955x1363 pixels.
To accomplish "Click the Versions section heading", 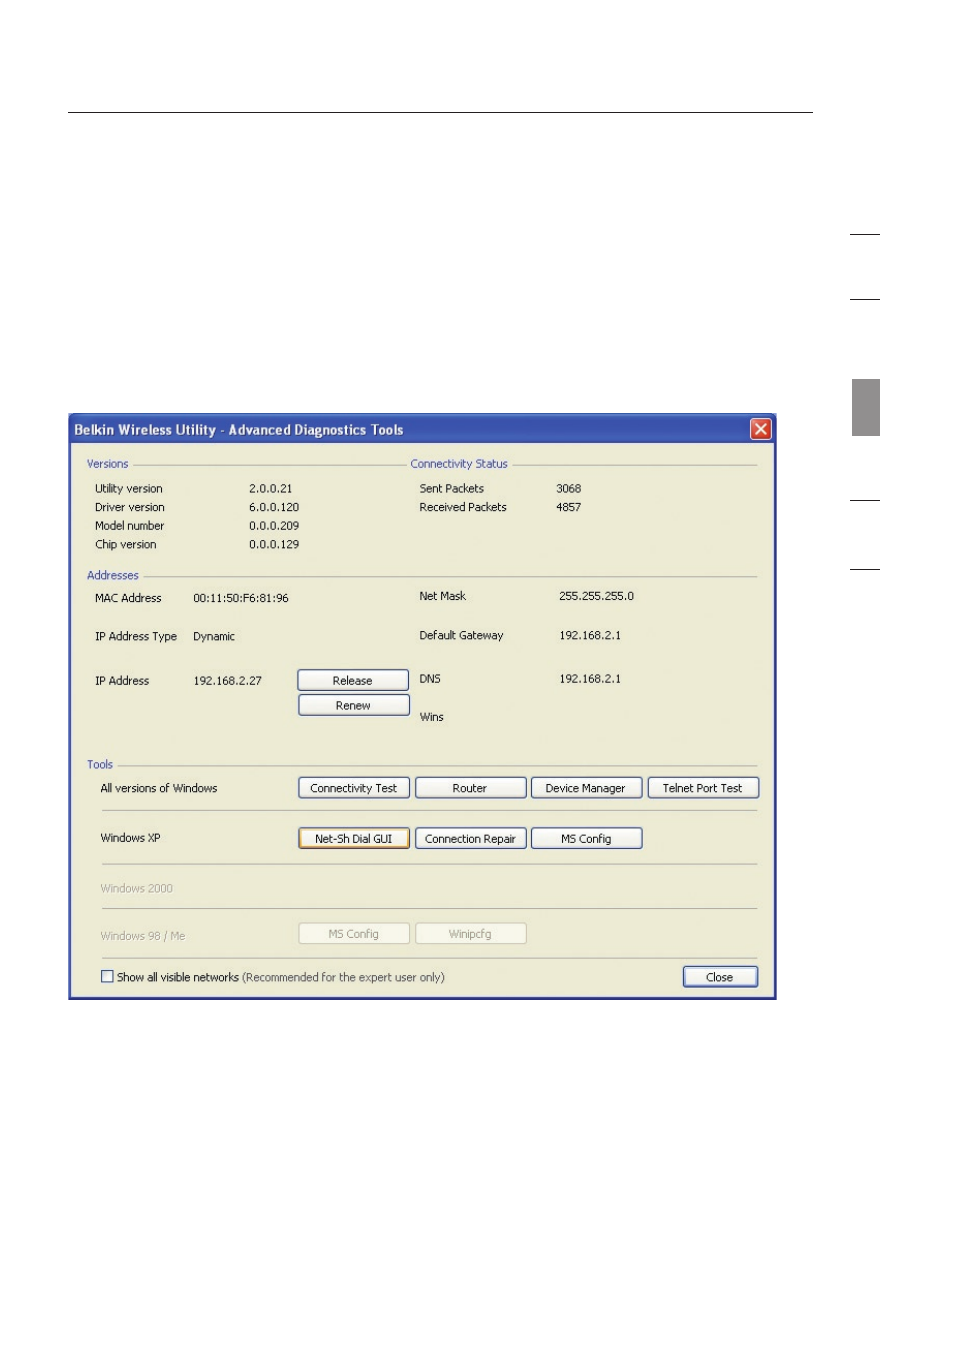I will 107,464.
